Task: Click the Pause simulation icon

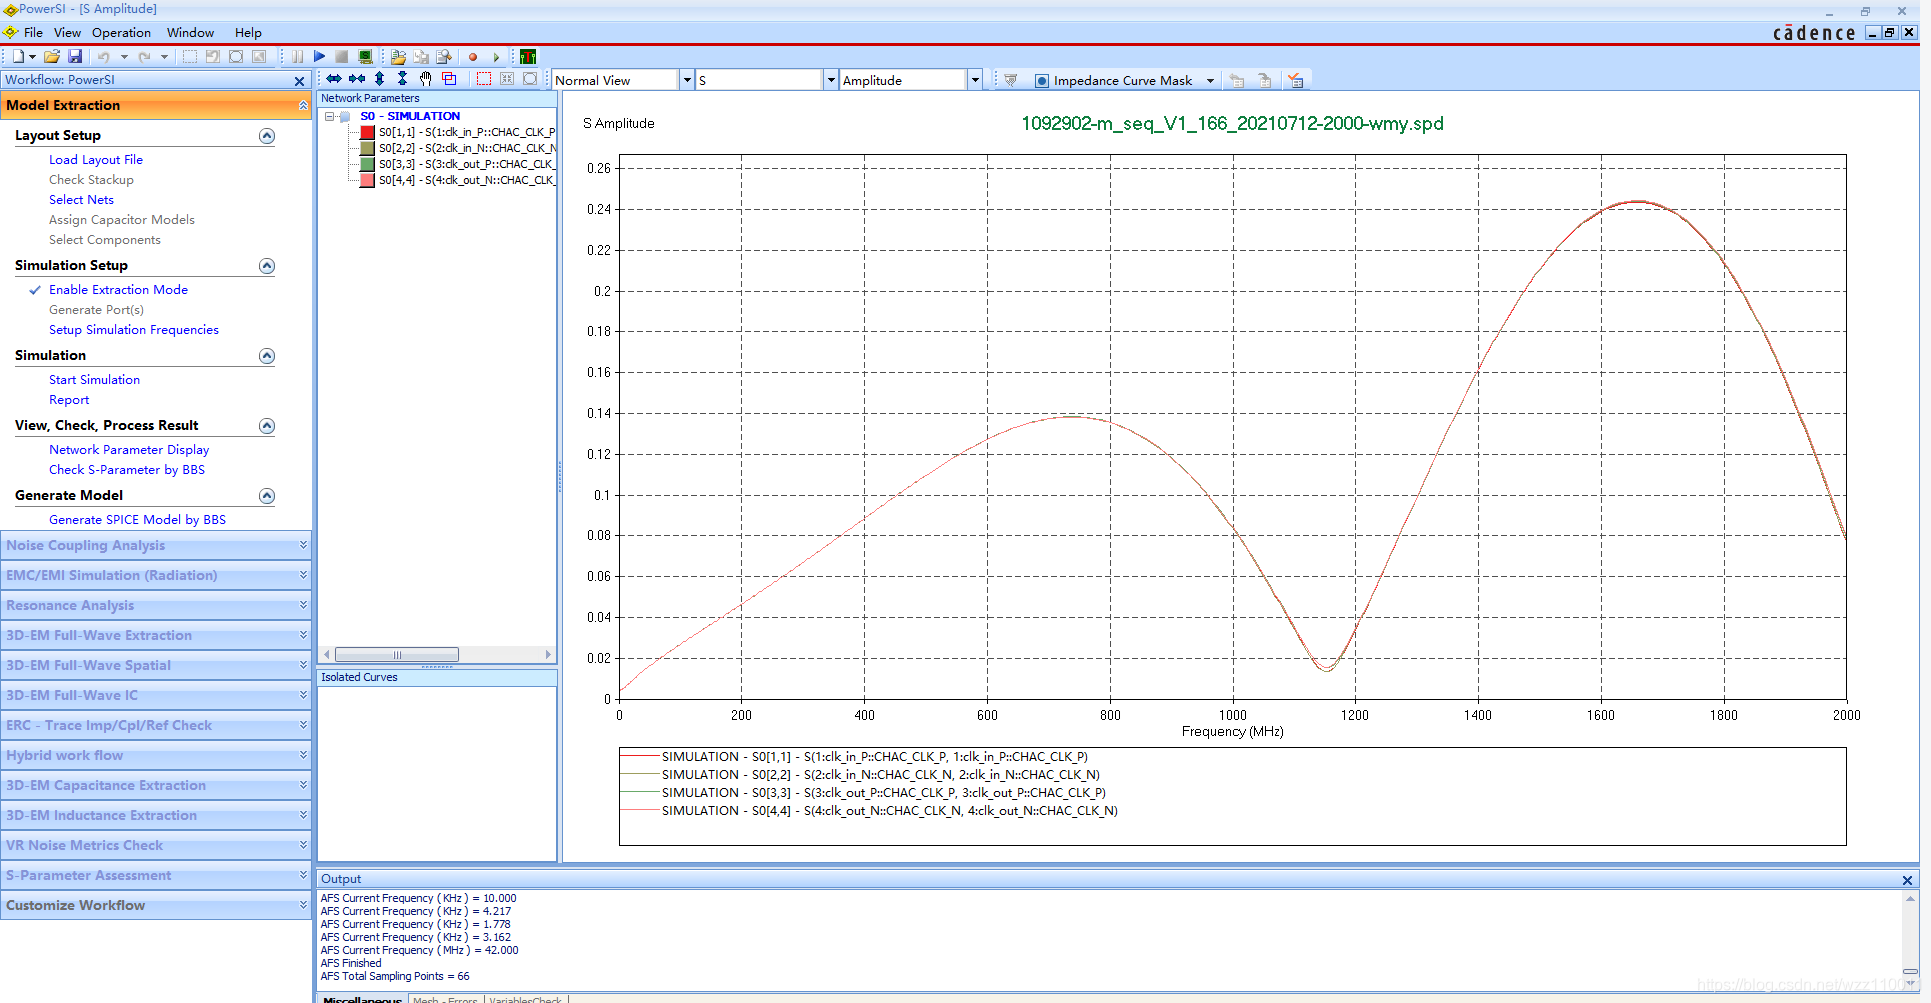Action: click(x=297, y=57)
